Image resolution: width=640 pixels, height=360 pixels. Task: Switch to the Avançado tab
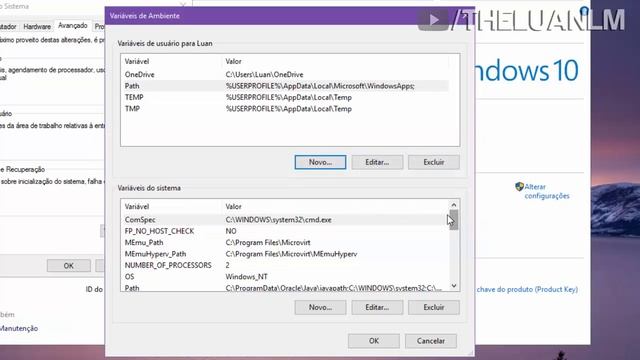tap(73, 26)
